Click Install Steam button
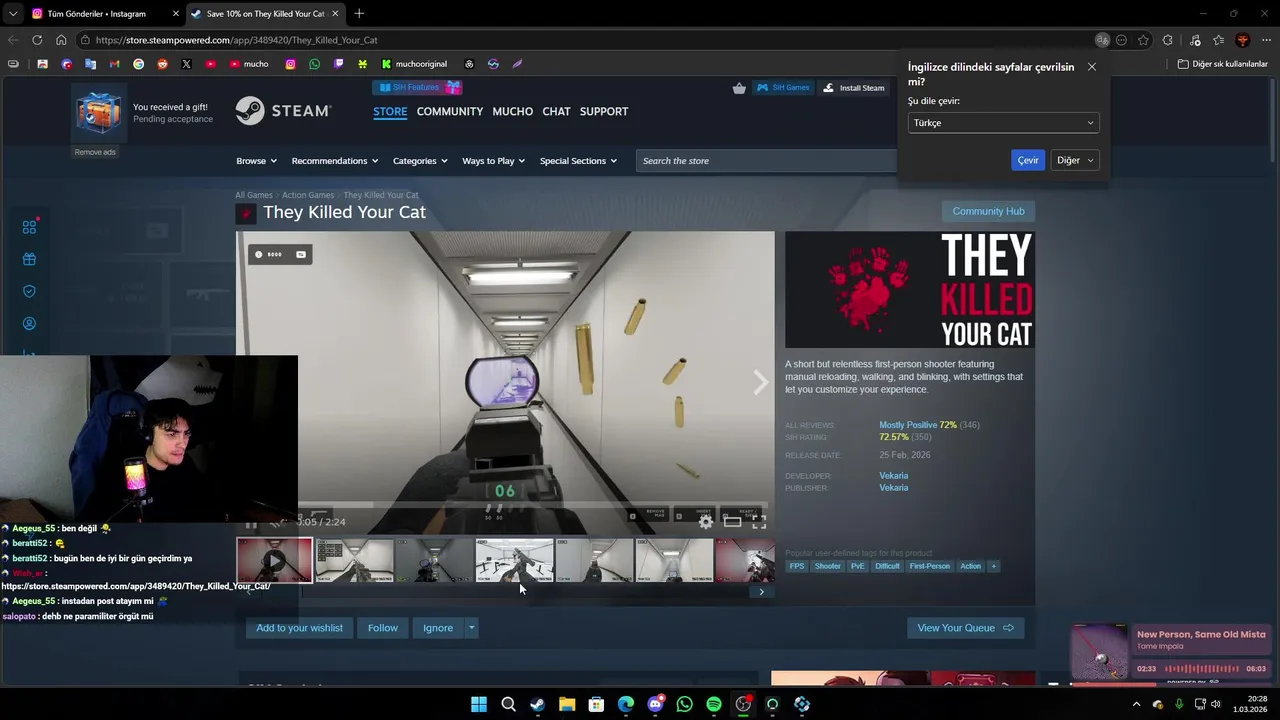Screen dimensions: 1280x720 tap(854, 88)
